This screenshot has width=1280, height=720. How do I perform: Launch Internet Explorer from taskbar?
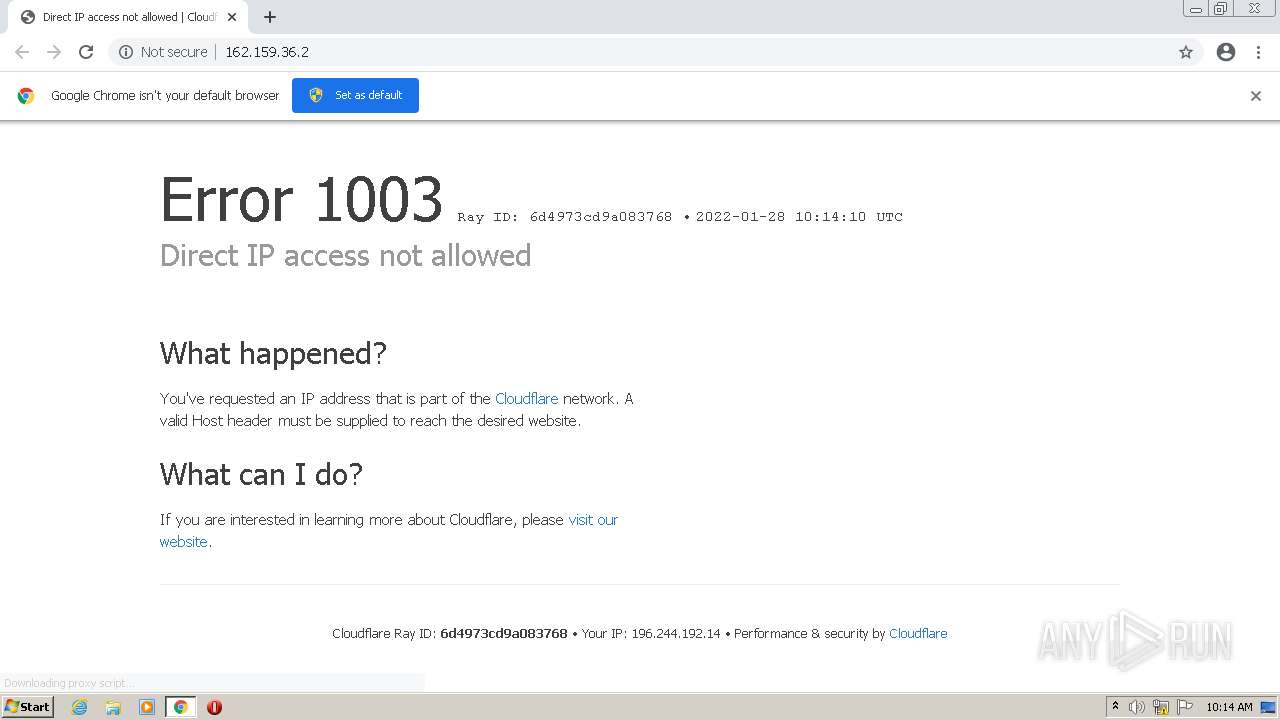coord(79,707)
